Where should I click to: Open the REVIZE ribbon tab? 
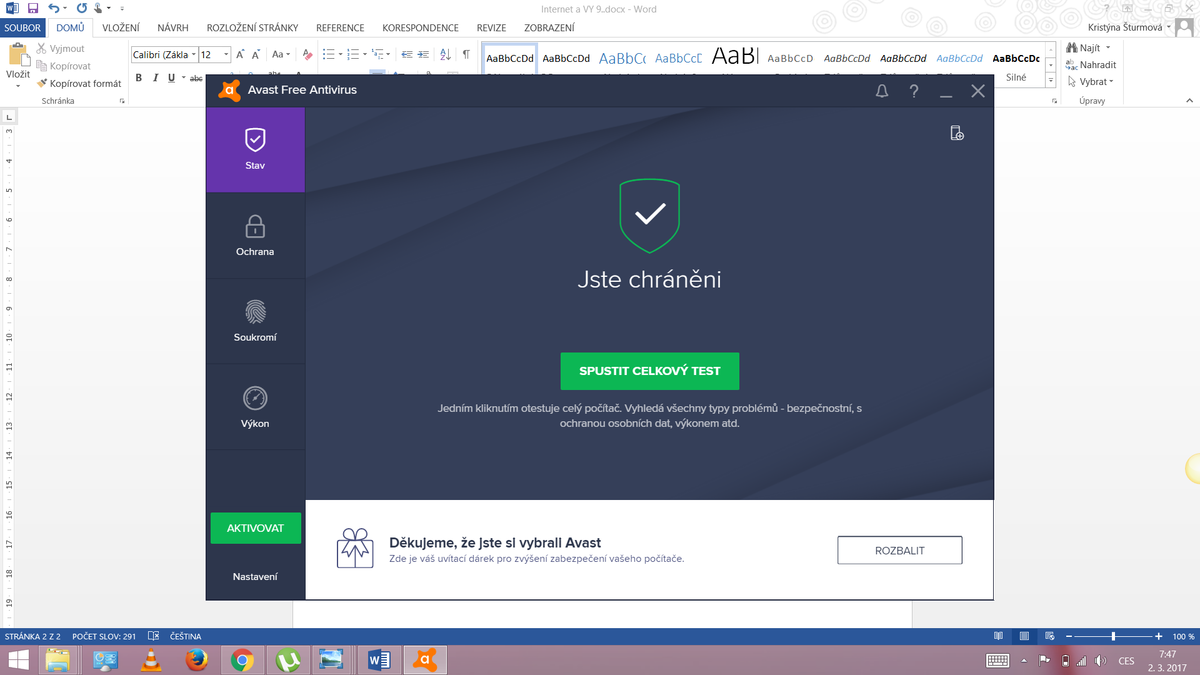click(x=491, y=28)
